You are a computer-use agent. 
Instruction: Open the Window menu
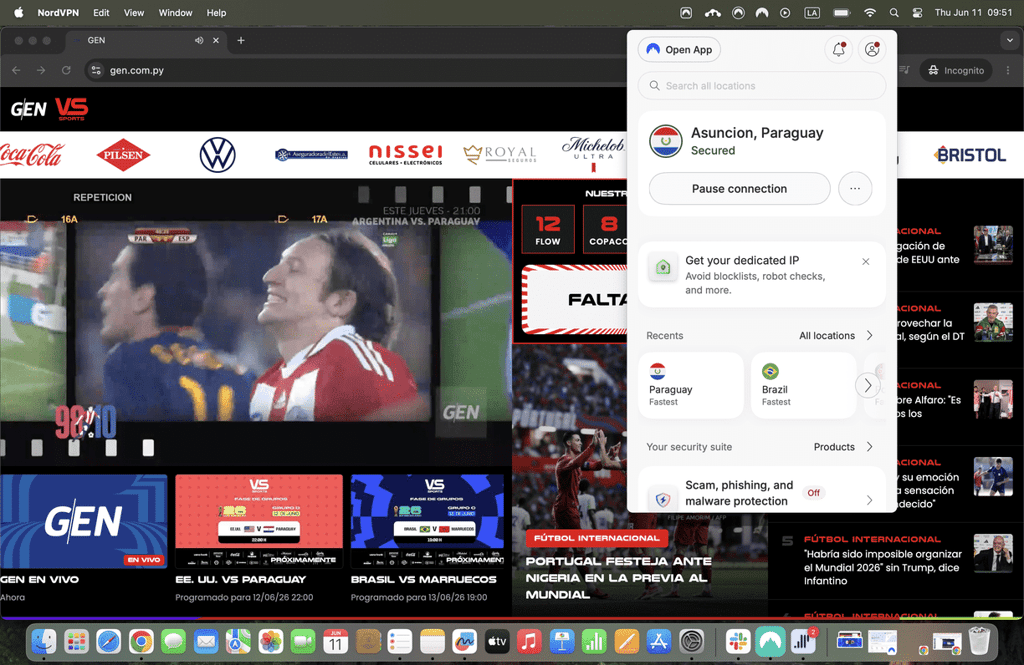click(x=176, y=12)
